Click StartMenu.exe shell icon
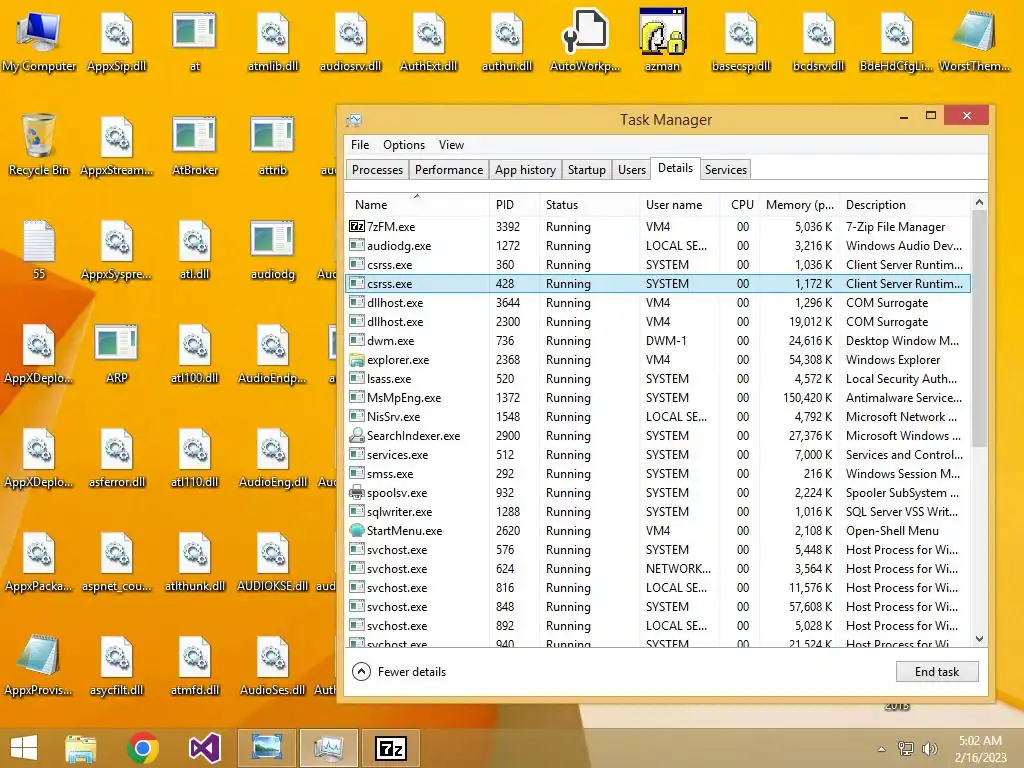The image size is (1024, 768). pos(357,530)
